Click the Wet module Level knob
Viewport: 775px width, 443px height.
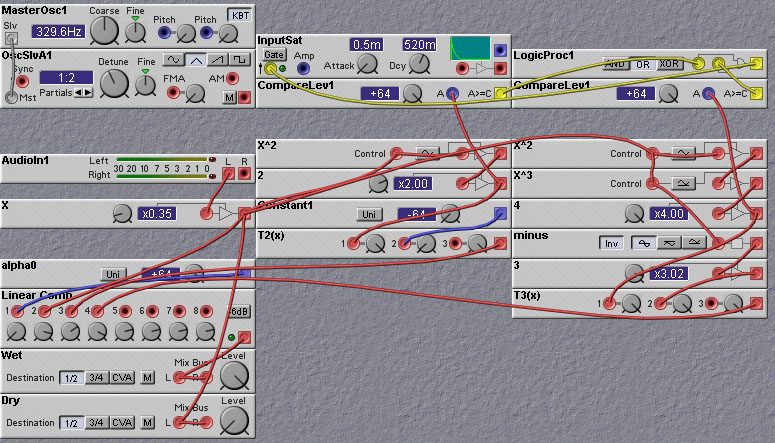[234, 375]
